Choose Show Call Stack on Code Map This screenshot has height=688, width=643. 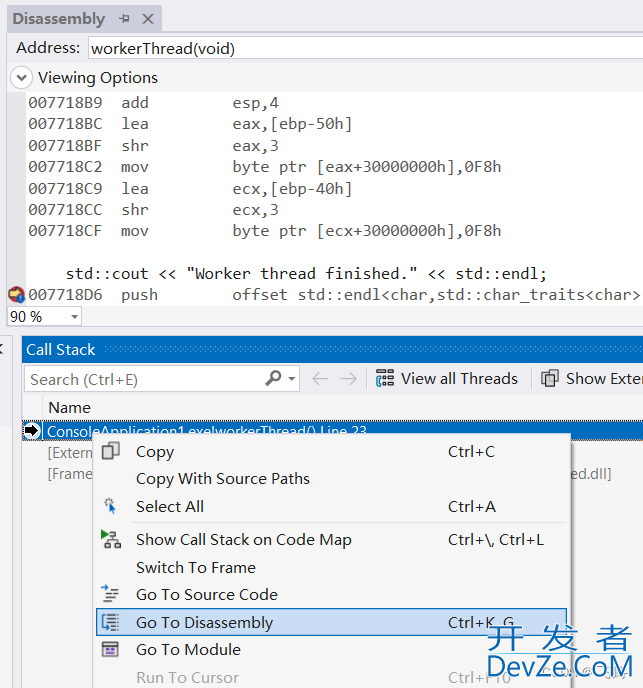pyautogui.click(x=331, y=540)
